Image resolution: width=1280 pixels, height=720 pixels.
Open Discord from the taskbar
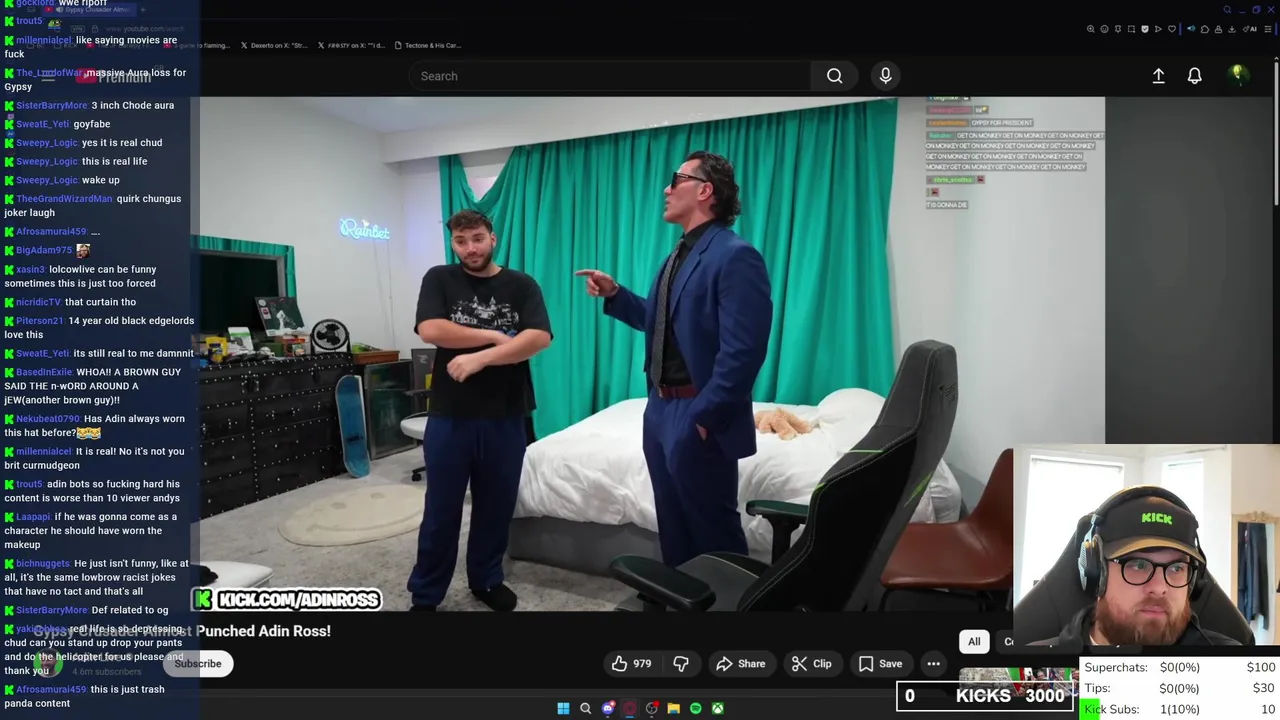(x=608, y=708)
